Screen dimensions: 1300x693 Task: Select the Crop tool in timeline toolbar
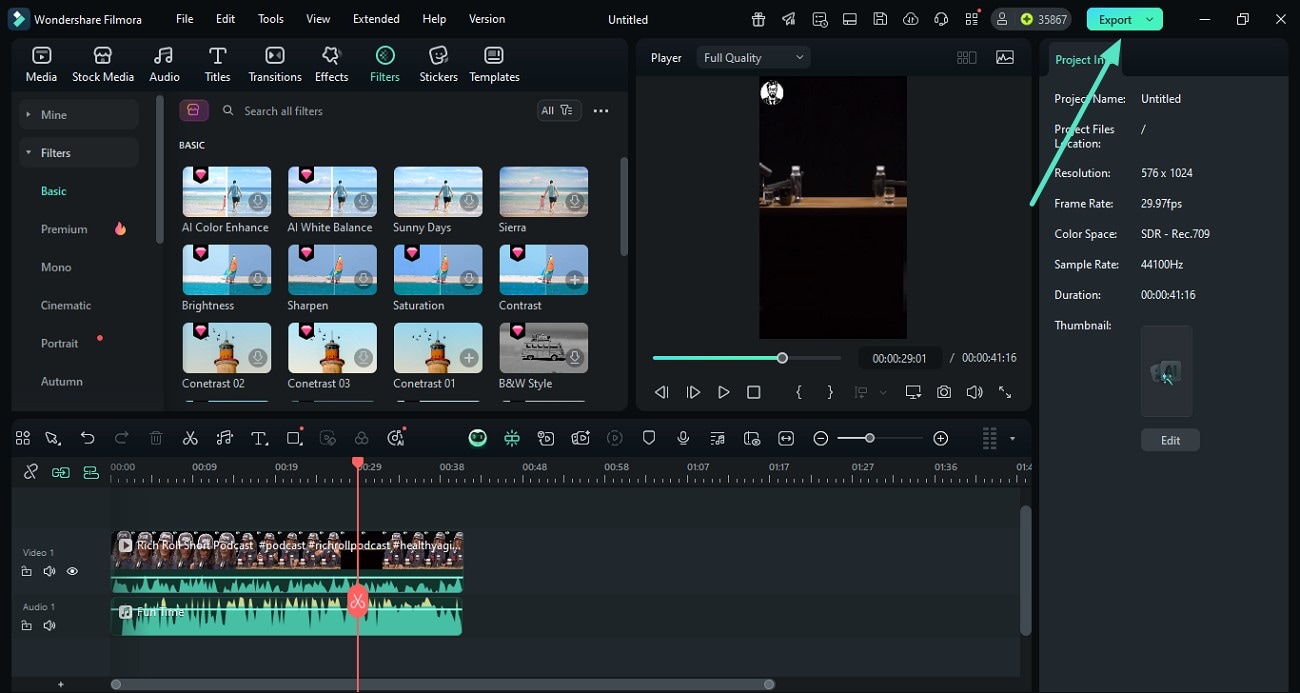click(294, 438)
